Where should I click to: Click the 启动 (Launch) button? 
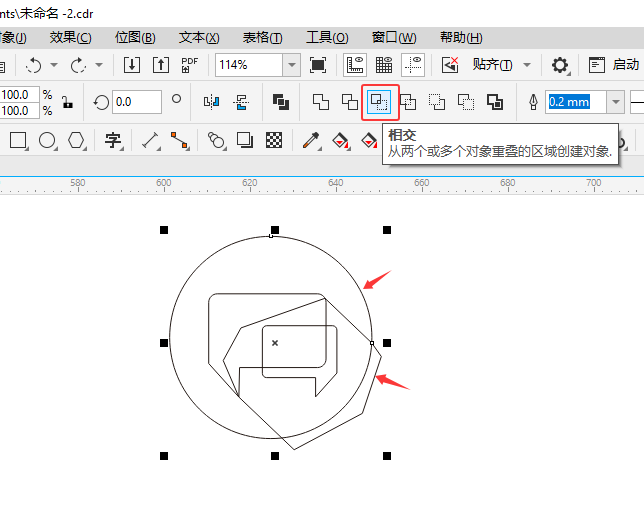(x=614, y=65)
